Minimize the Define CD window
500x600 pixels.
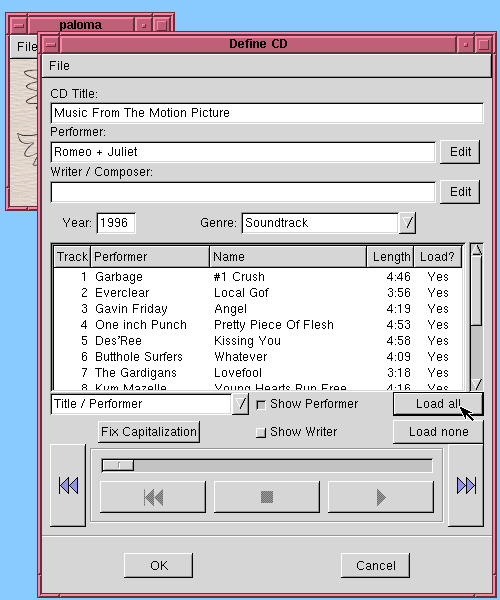coord(466,44)
